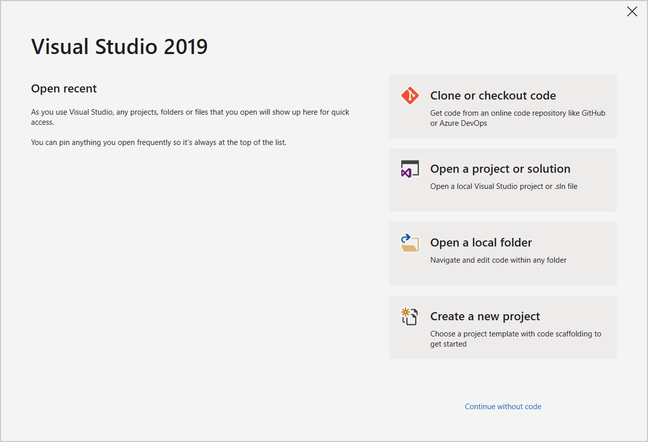Click 'You can pin anything you open' text
648x442 pixels.
pos(159,143)
